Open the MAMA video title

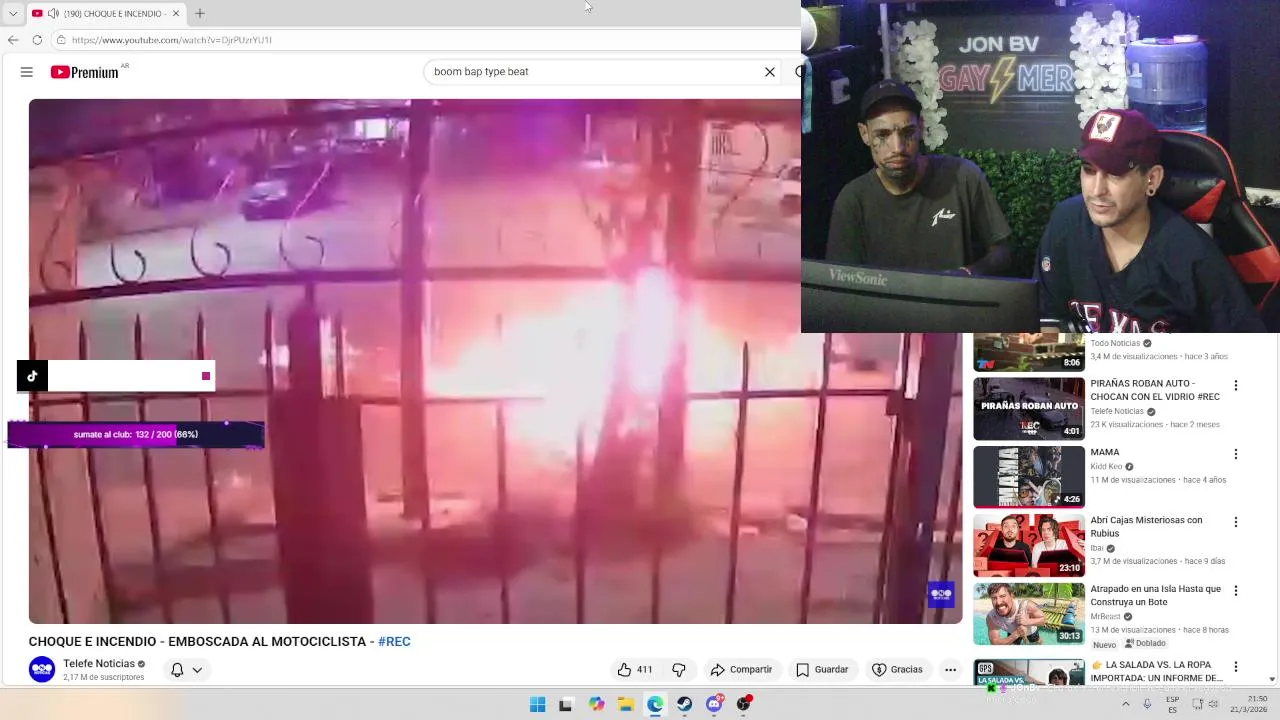[x=1105, y=452]
